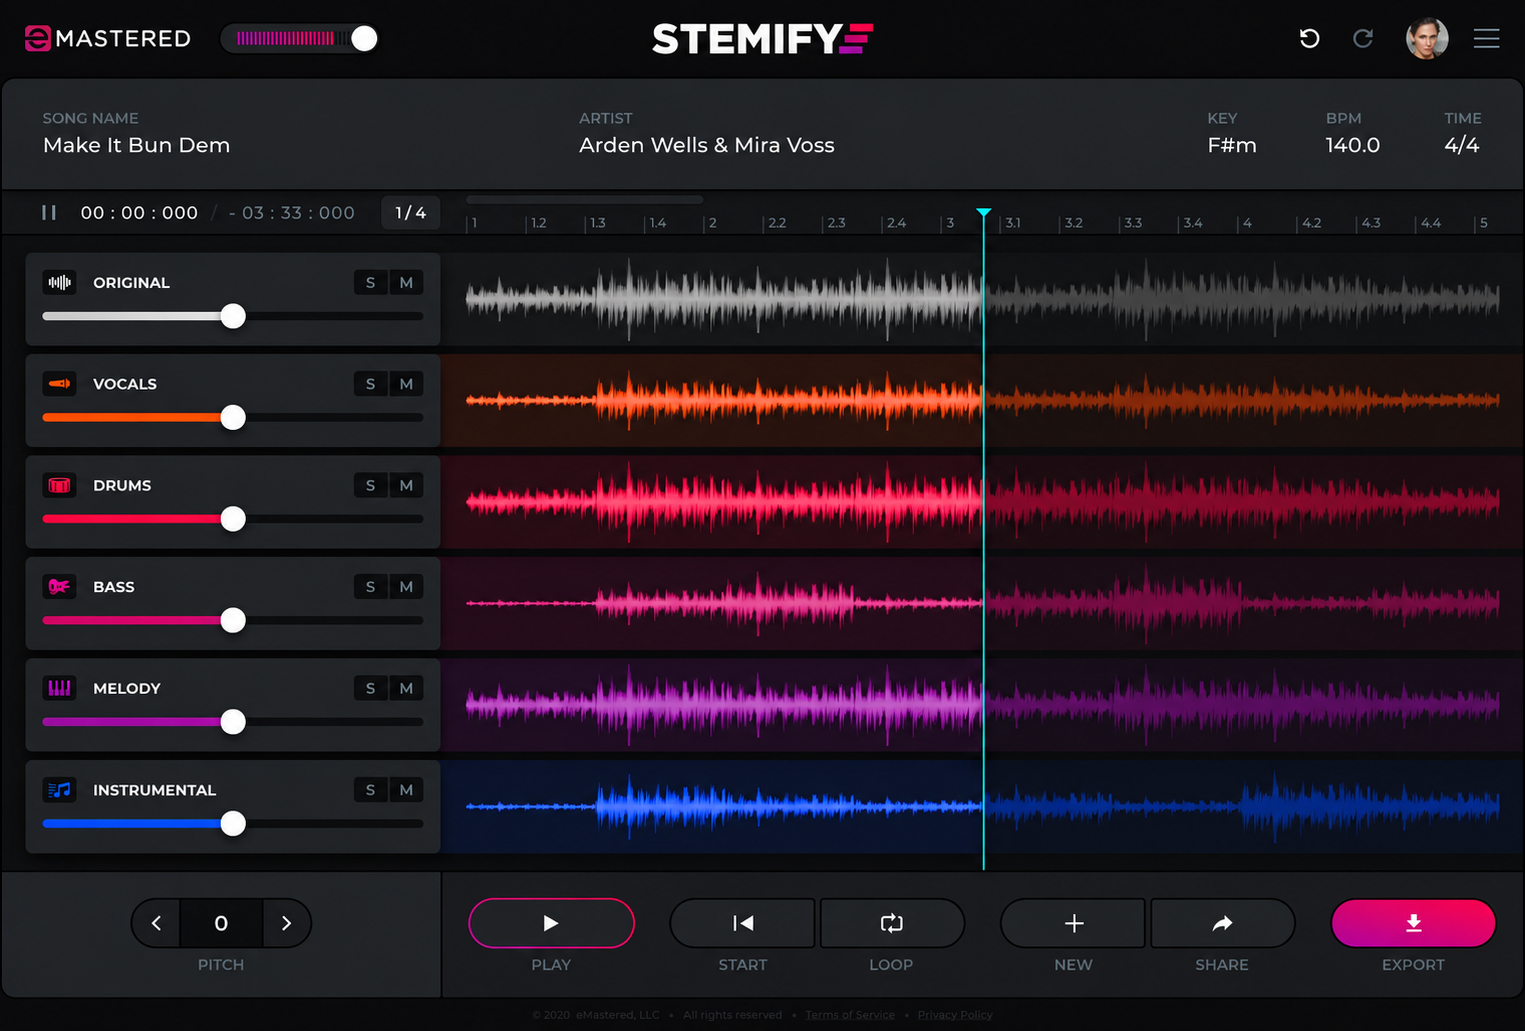Click the Vocals track microphone icon
Image resolution: width=1525 pixels, height=1031 pixels.
click(60, 384)
